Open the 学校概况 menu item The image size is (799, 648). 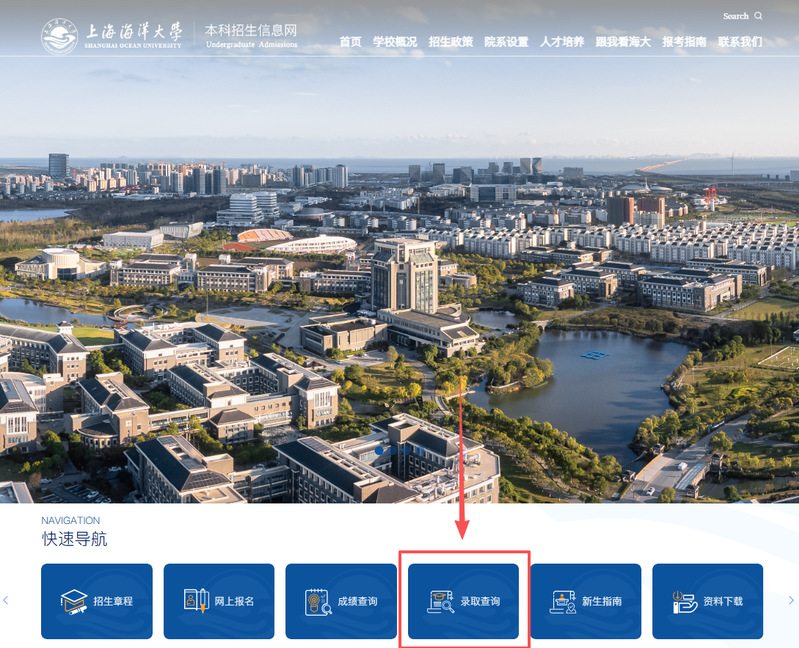click(394, 42)
